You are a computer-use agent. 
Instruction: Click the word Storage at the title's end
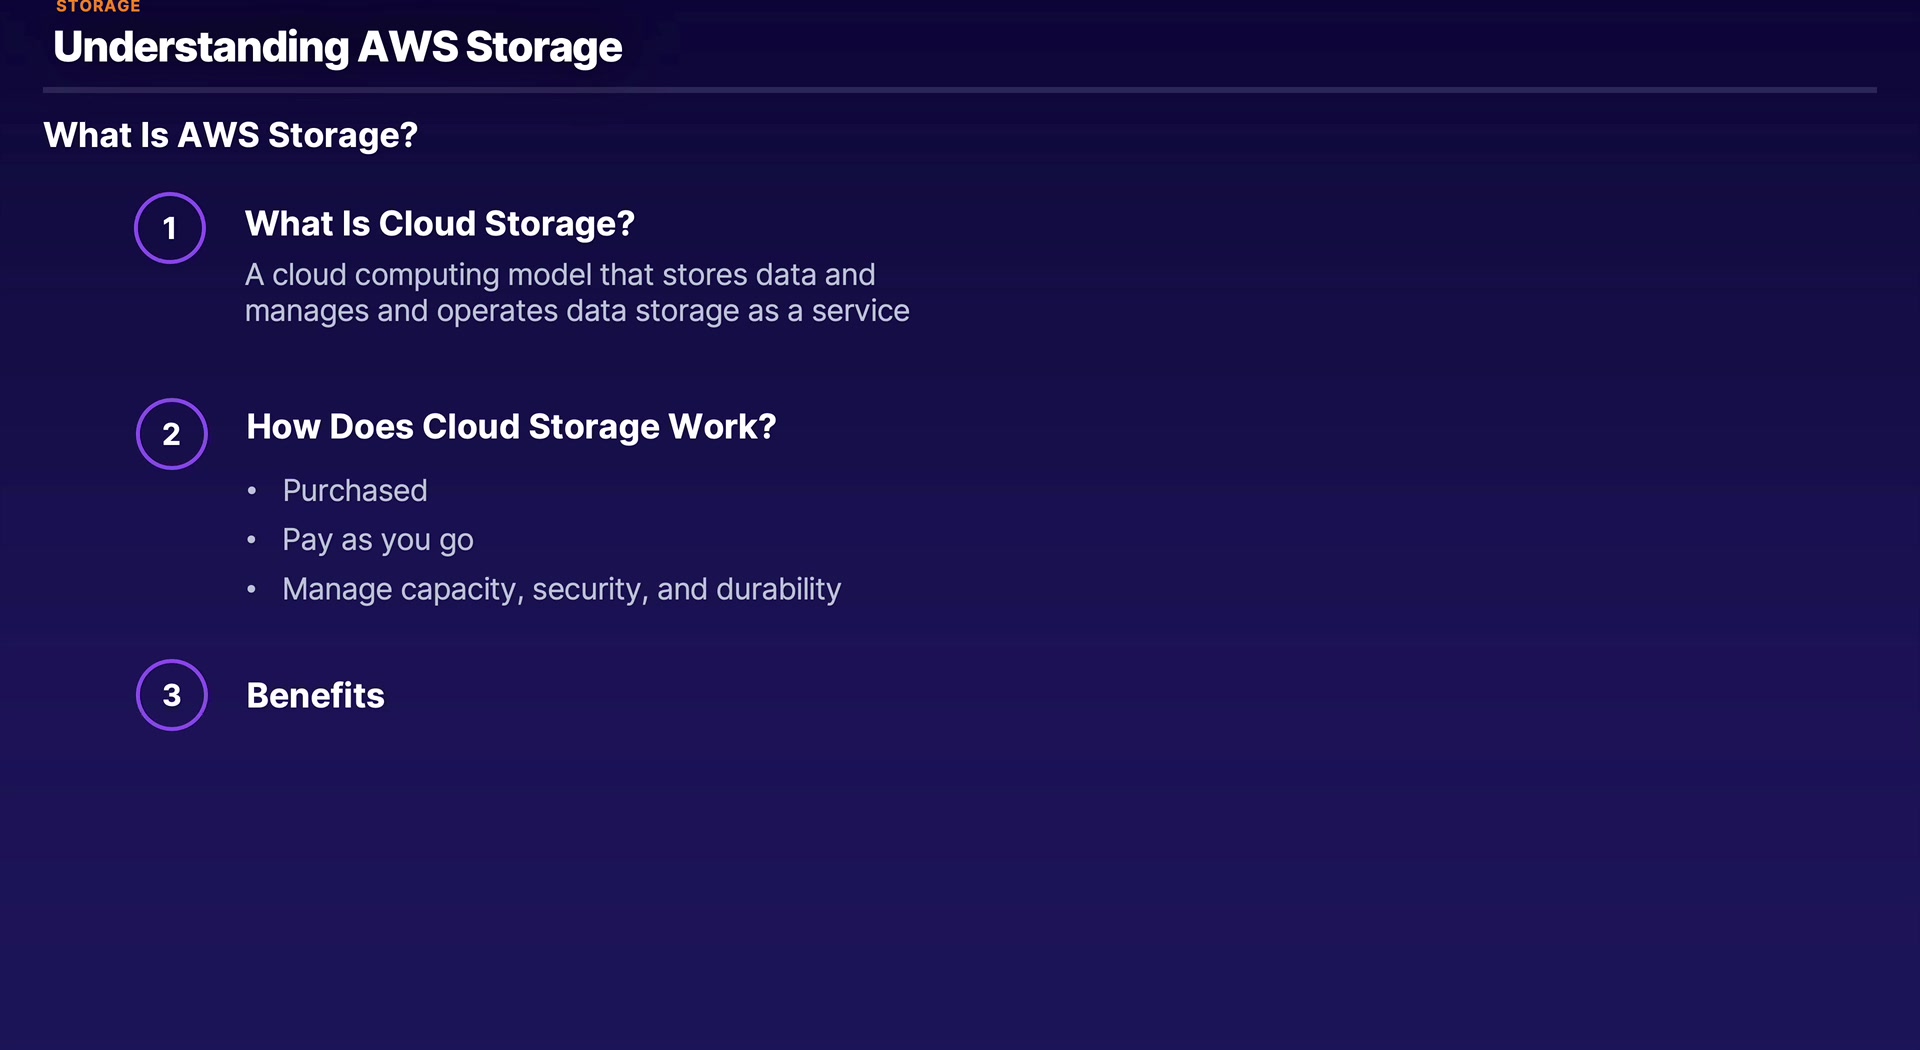click(543, 47)
